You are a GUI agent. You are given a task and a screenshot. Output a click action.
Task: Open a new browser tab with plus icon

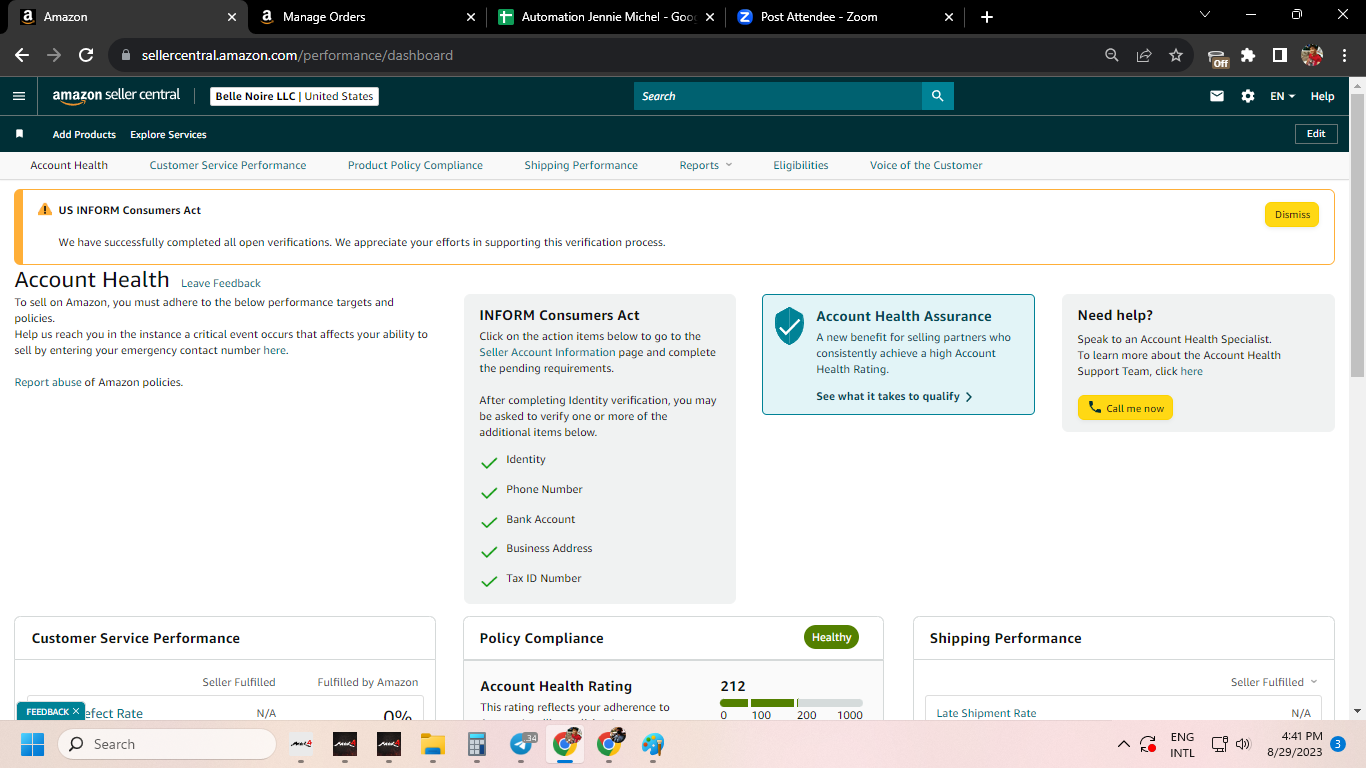987,17
